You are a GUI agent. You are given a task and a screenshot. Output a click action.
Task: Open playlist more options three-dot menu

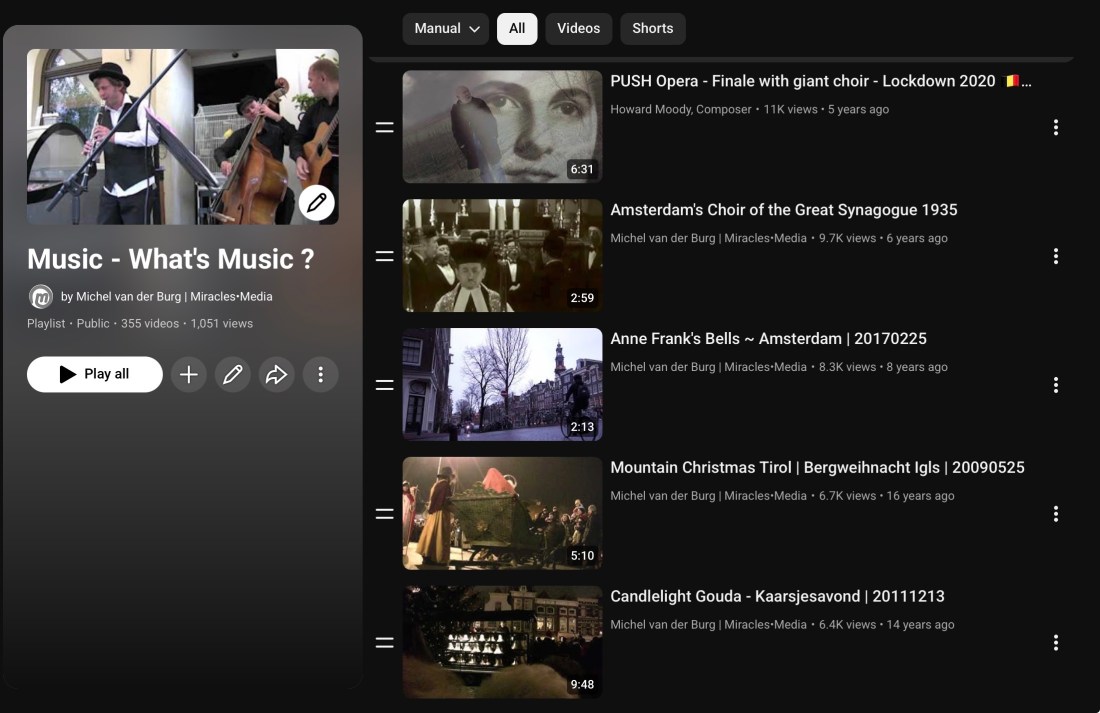[320, 374]
